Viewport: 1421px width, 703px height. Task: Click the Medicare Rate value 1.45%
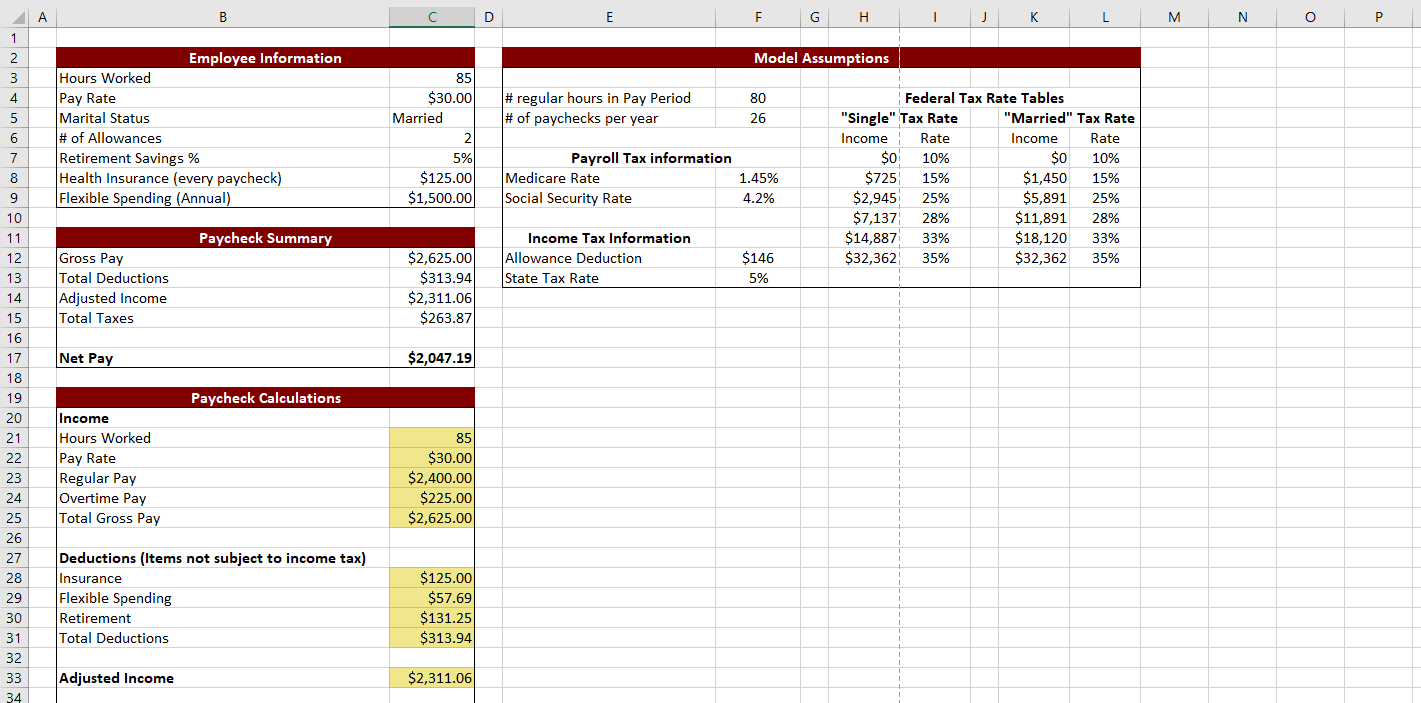click(758, 178)
